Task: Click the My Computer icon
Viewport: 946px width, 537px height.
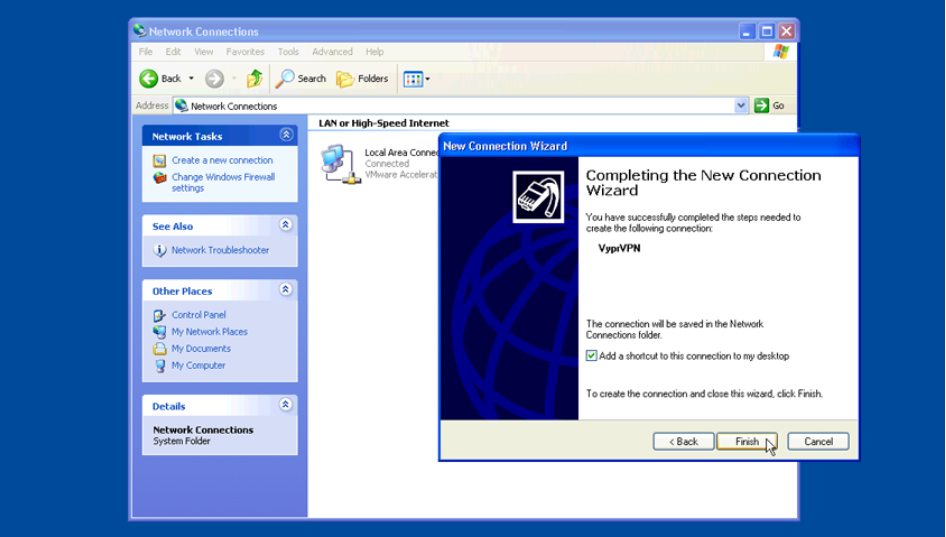Action: tap(159, 366)
